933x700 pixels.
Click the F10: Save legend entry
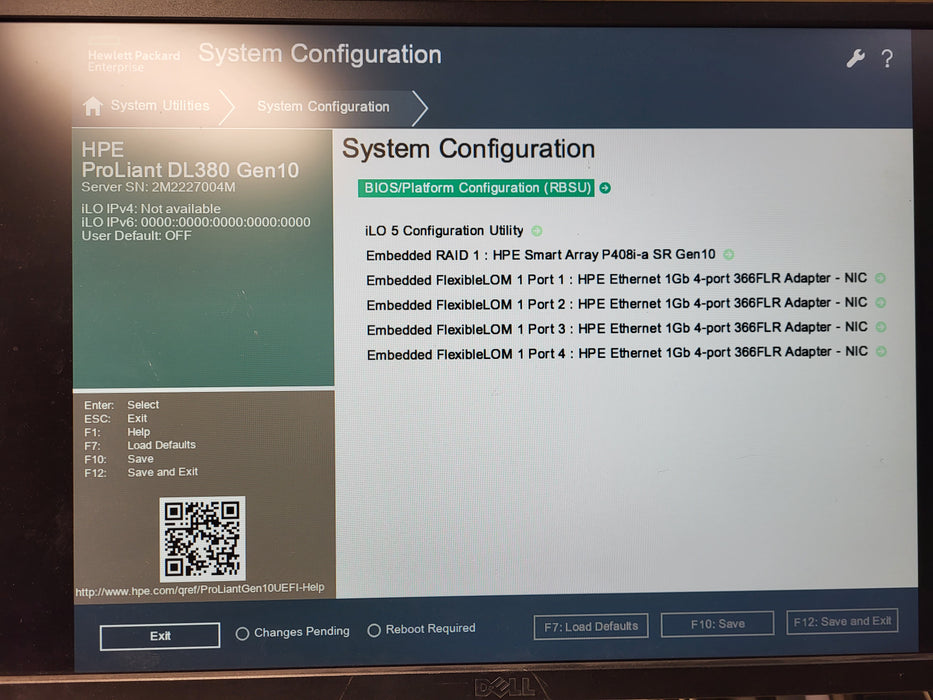(x=118, y=459)
